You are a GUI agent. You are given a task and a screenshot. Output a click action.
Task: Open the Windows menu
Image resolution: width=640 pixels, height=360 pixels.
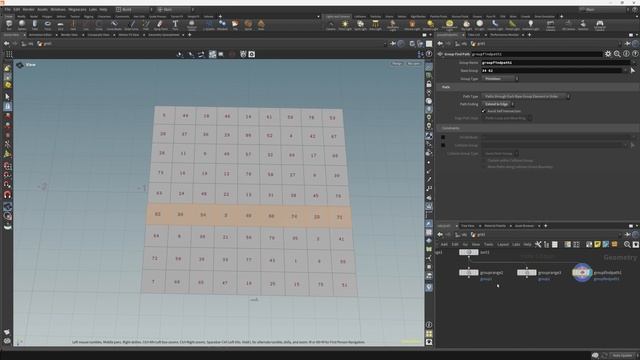coord(58,9)
